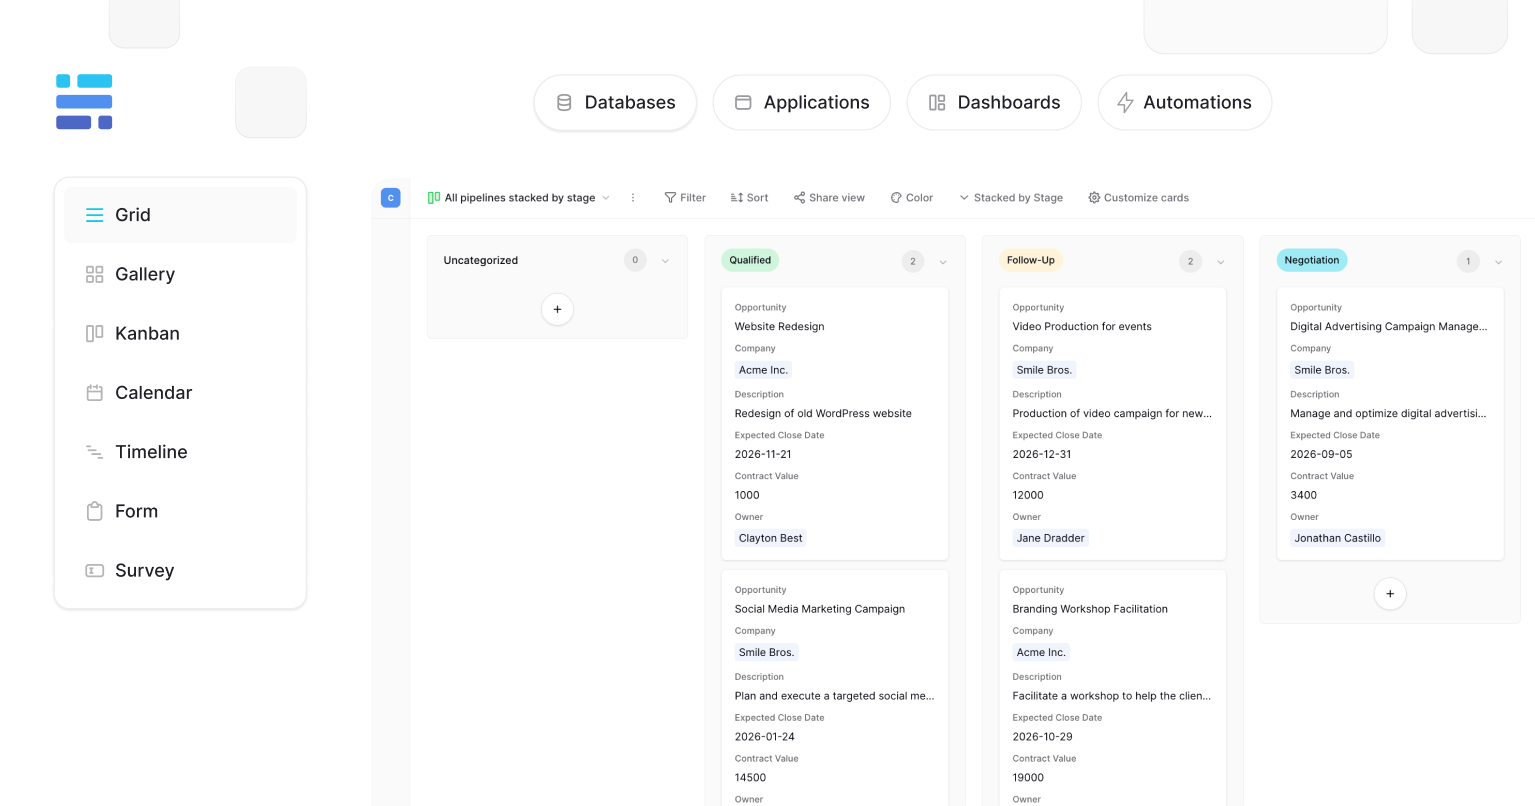Open the Dashboards tab
Screen dimensions: 1535x806
coord(994,102)
